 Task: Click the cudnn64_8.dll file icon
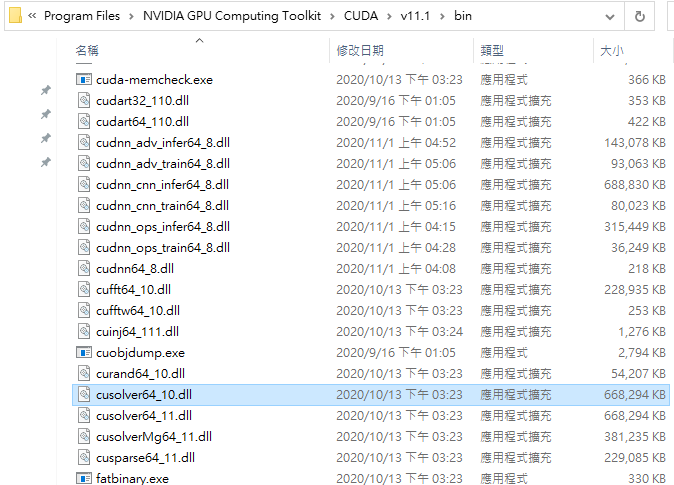click(84, 269)
